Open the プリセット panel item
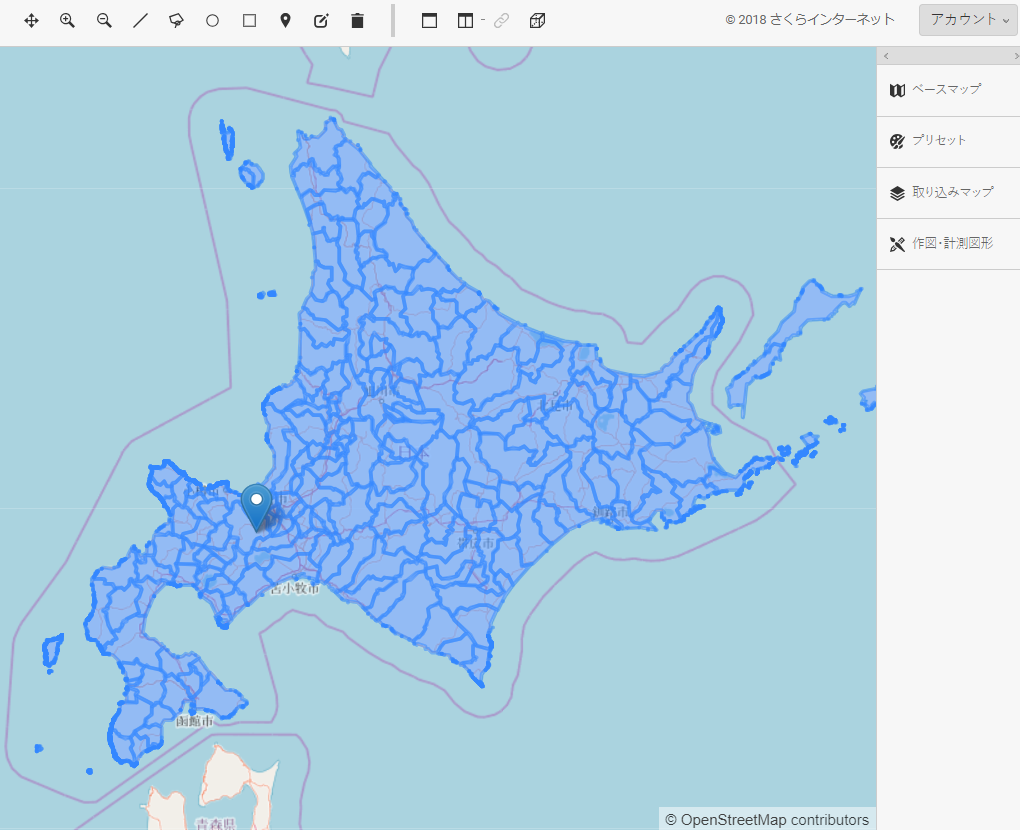The height and width of the screenshot is (830, 1020). (948, 142)
